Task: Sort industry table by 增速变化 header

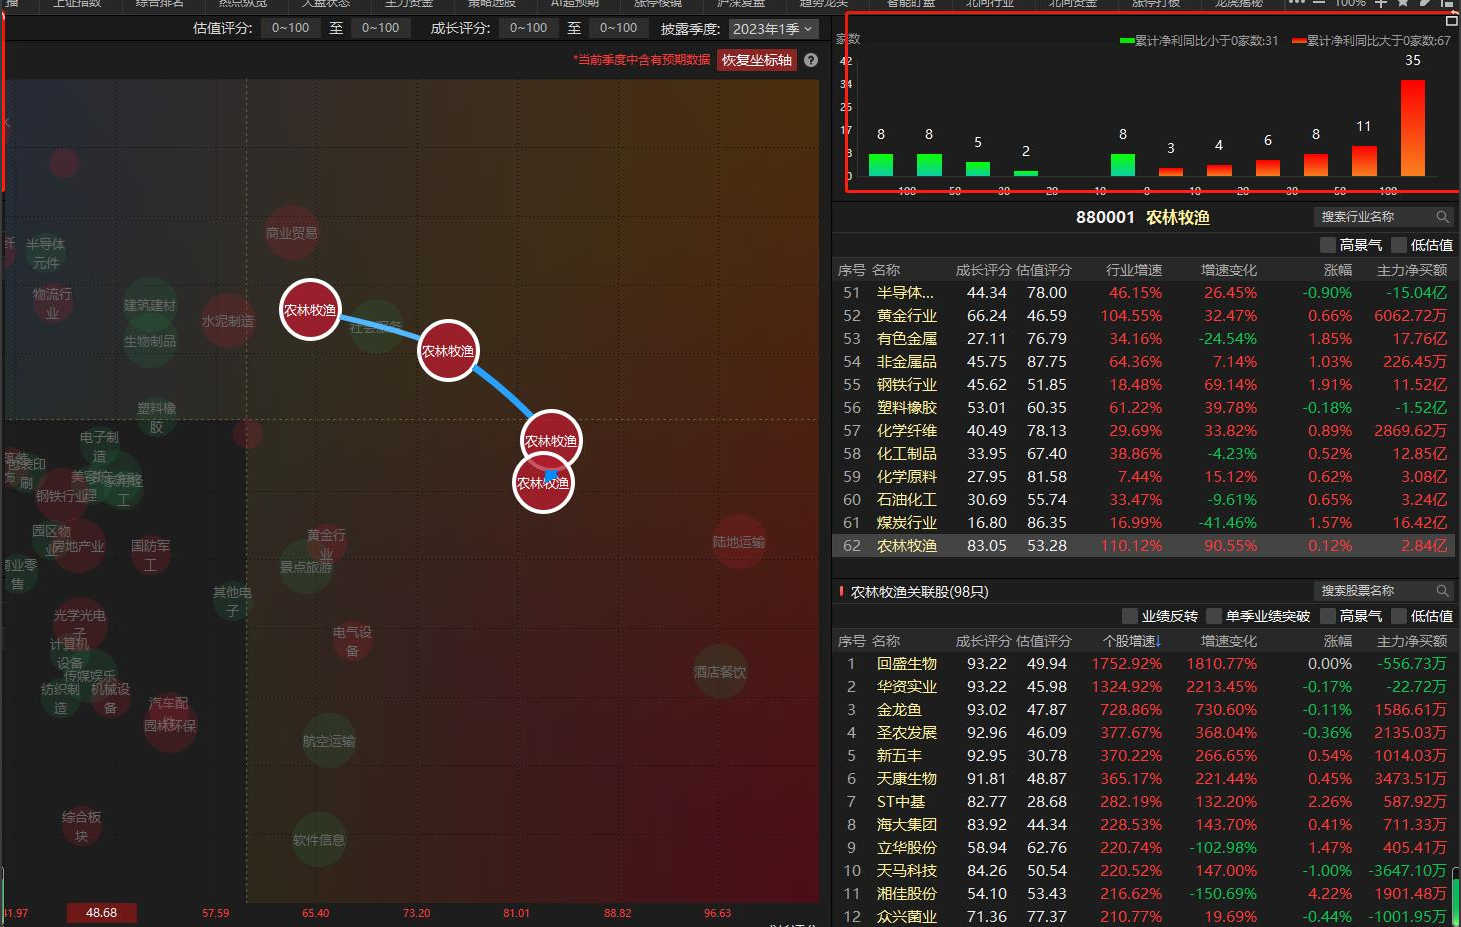Action: [x=1229, y=270]
